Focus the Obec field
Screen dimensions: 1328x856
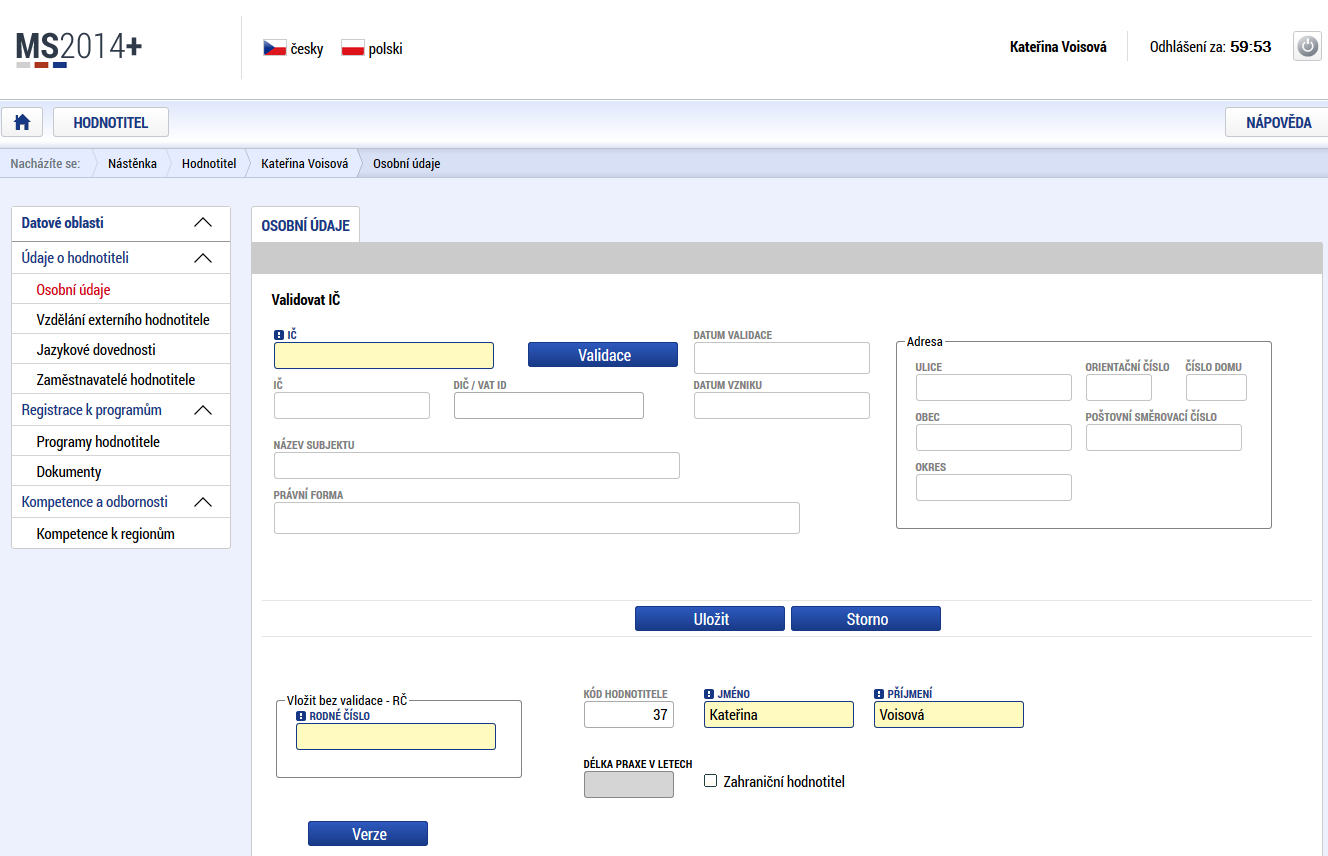point(994,437)
